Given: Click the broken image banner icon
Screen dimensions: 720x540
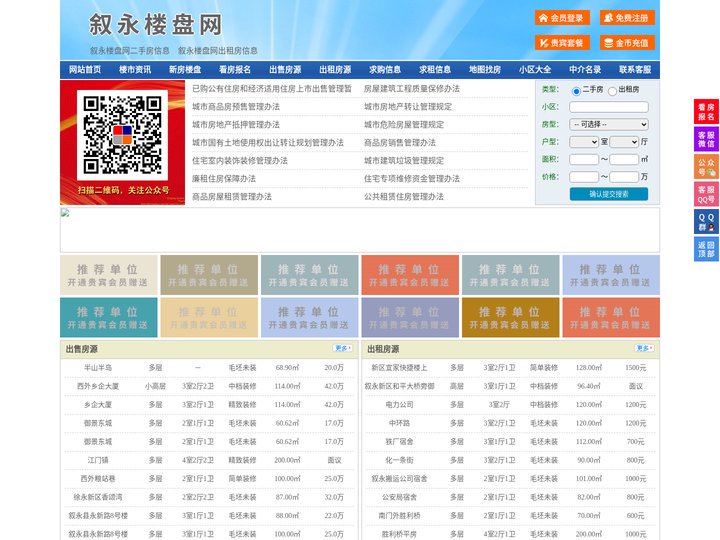Looking at the screenshot, I should click(x=65, y=213).
